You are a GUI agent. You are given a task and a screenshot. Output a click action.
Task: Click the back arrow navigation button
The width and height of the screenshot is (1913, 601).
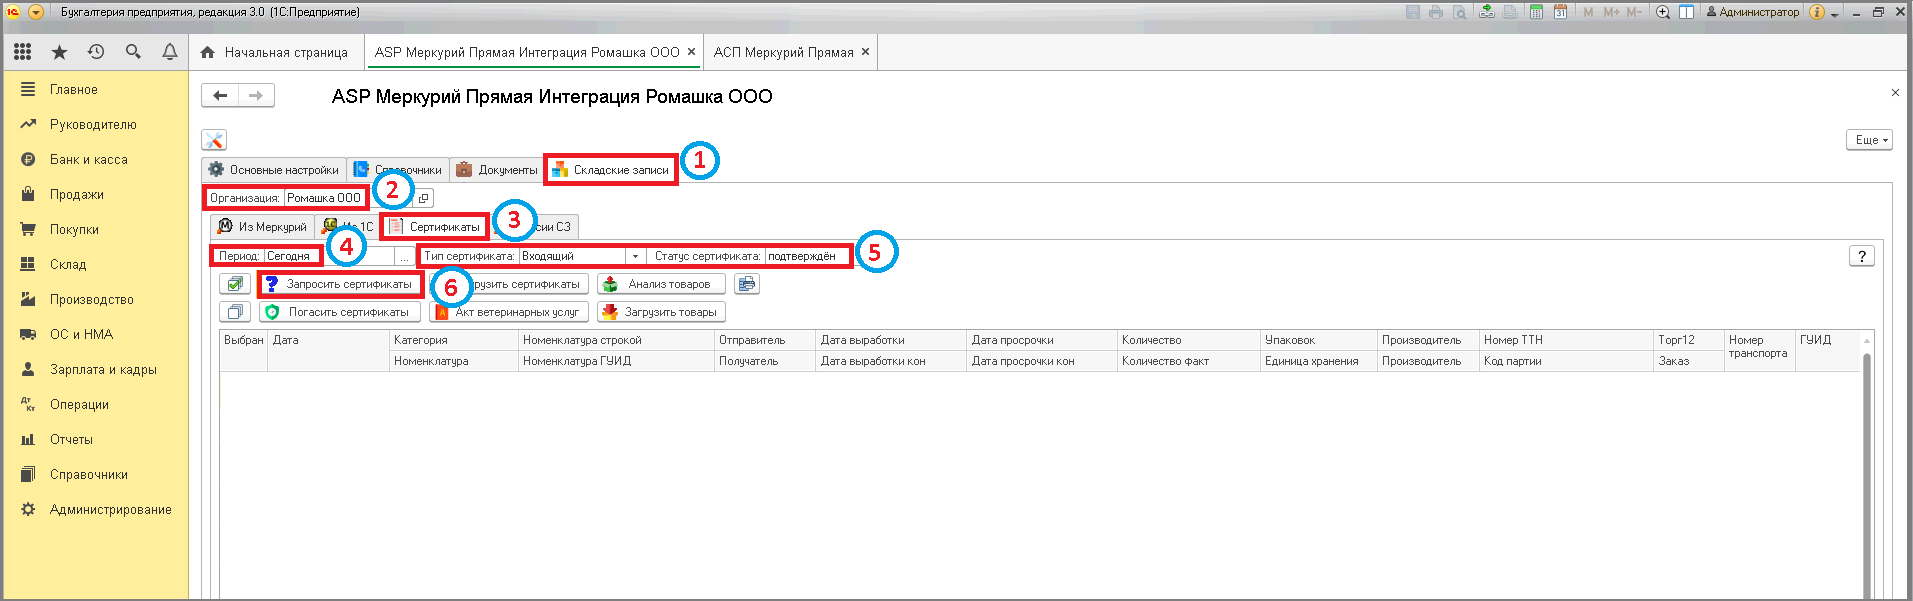click(x=220, y=95)
